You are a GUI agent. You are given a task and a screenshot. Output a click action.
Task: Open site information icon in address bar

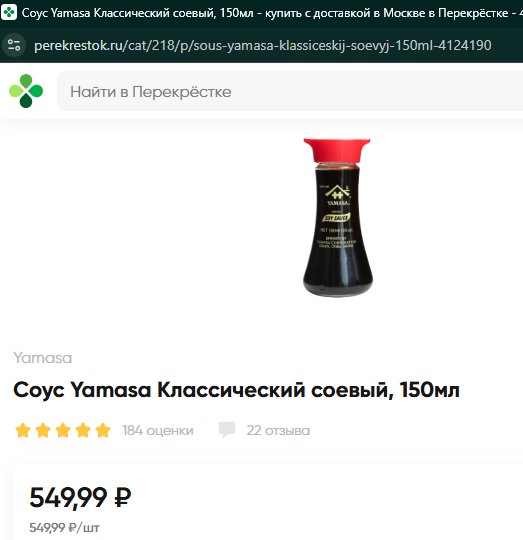[14, 45]
